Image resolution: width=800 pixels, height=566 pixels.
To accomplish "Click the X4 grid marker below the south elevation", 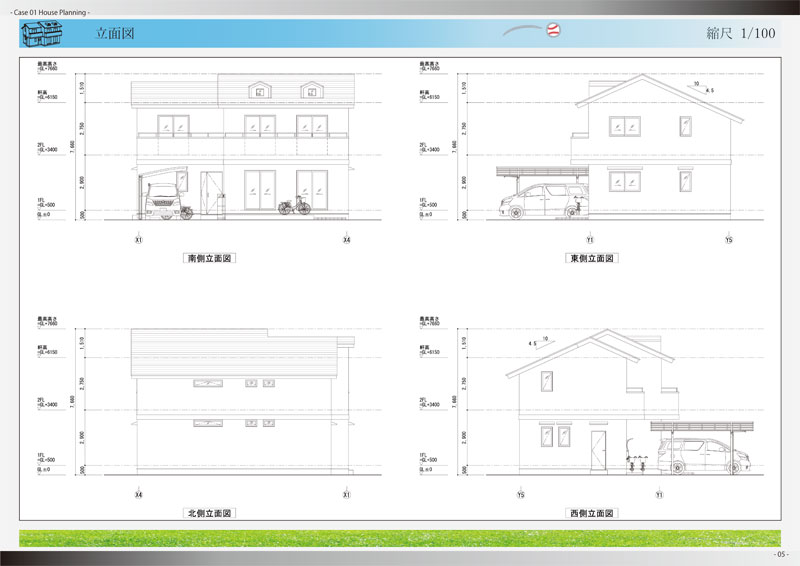I will pyautogui.click(x=346, y=241).
